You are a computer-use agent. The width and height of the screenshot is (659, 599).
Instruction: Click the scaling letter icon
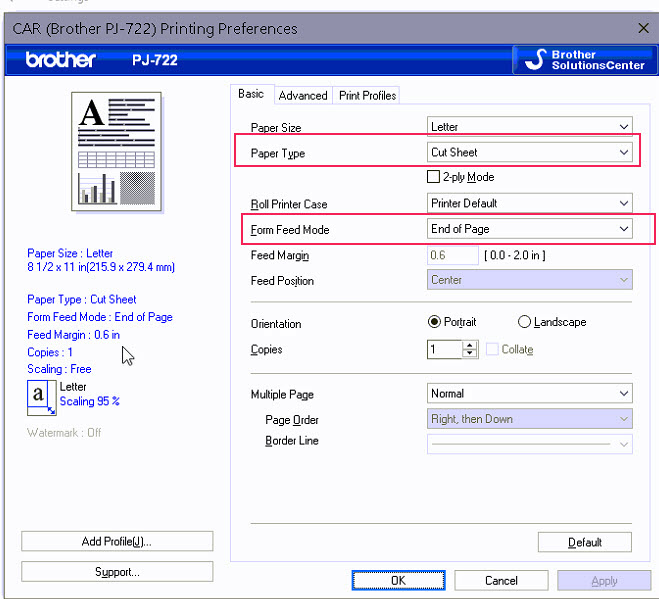click(41, 397)
